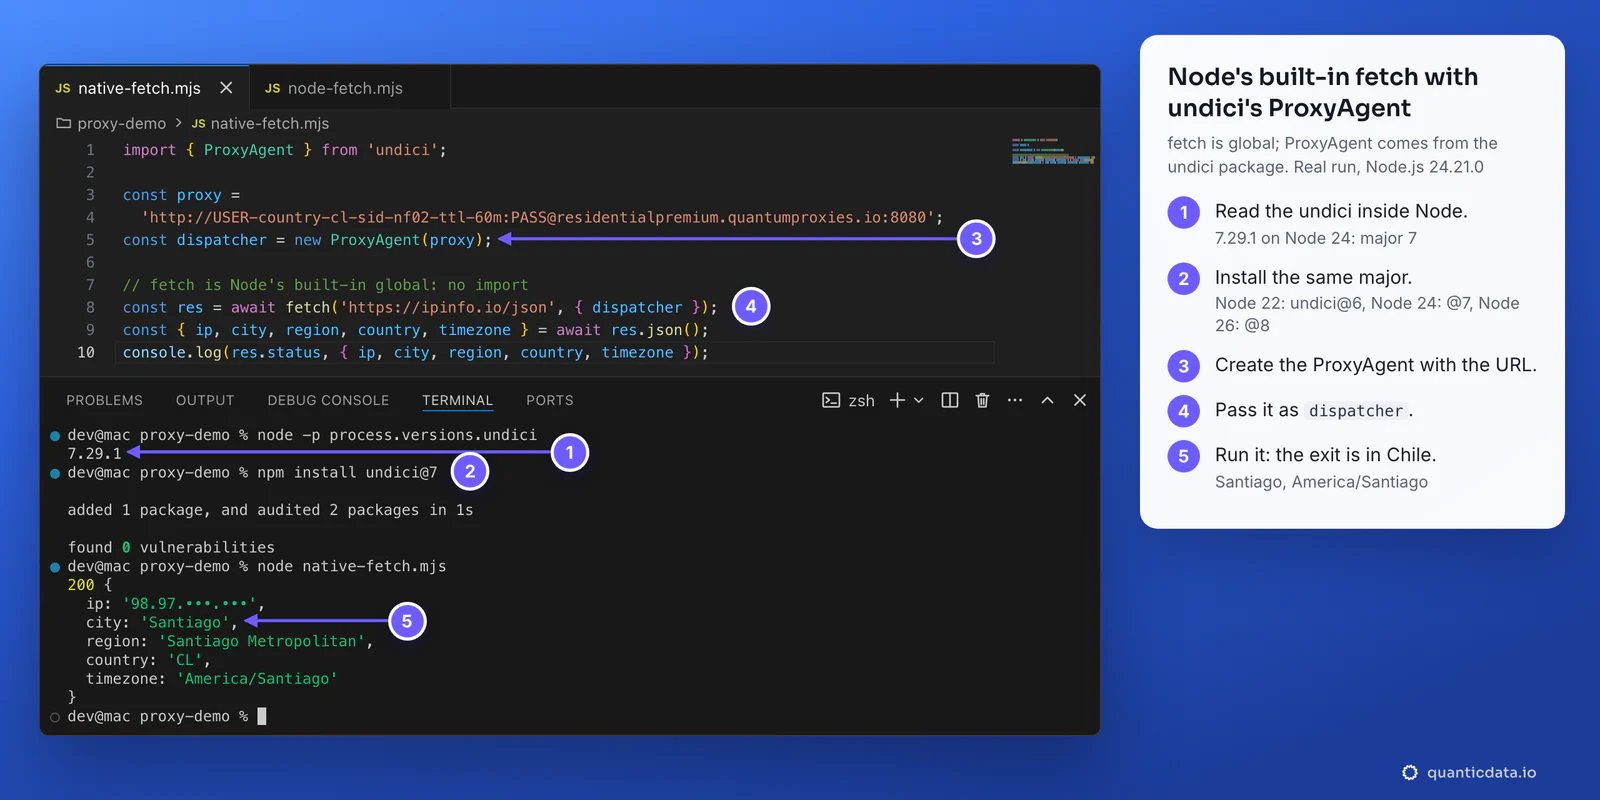Click 'ProxyAgent(proxy)' on line 5
Viewport: 1600px width, 800px height.
(x=407, y=240)
